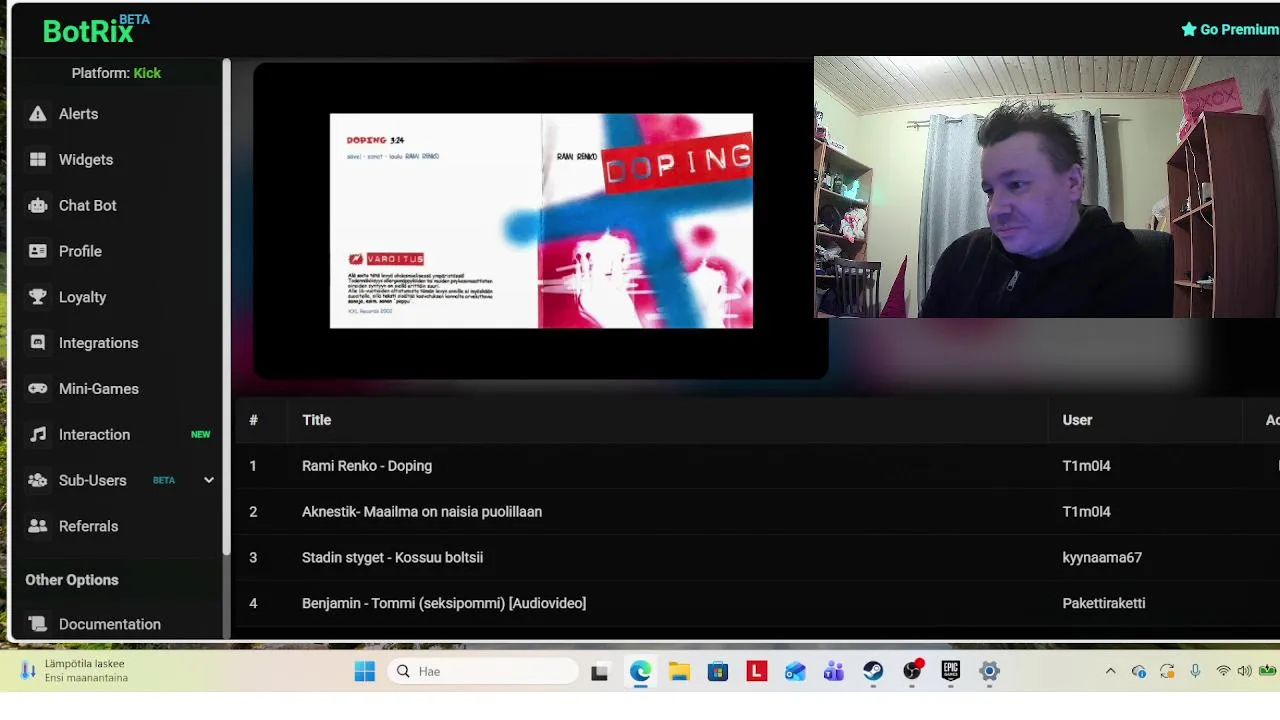Screen dimensions: 1280x720
Task: Expand the Sub-Users submenu chevron
Action: click(x=209, y=481)
